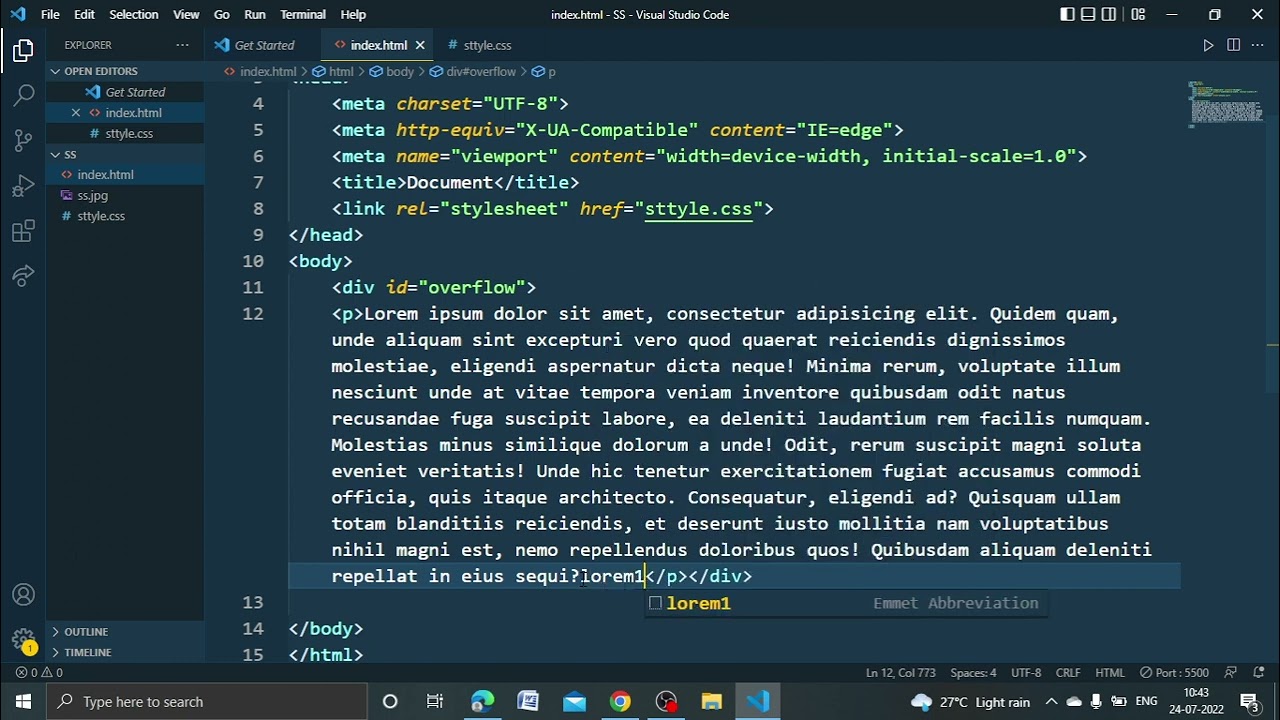
Task: Close index.html in Open Editors
Action: (x=76, y=112)
